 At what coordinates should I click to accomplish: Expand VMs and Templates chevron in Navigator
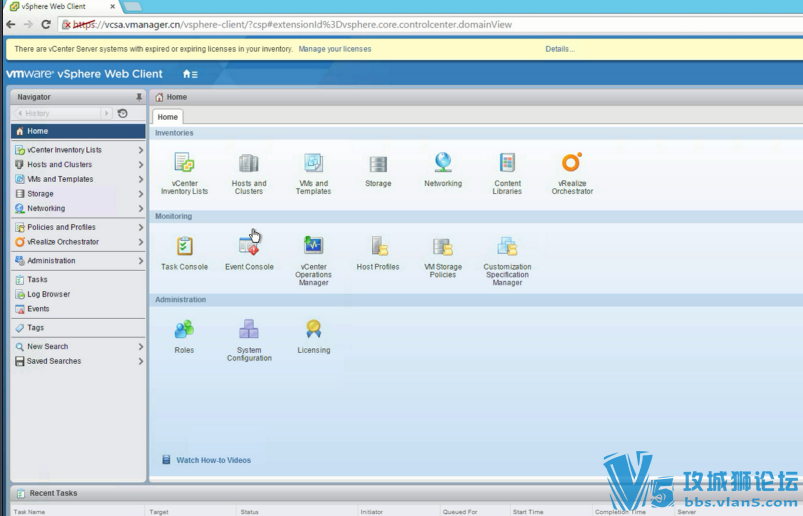[140, 179]
